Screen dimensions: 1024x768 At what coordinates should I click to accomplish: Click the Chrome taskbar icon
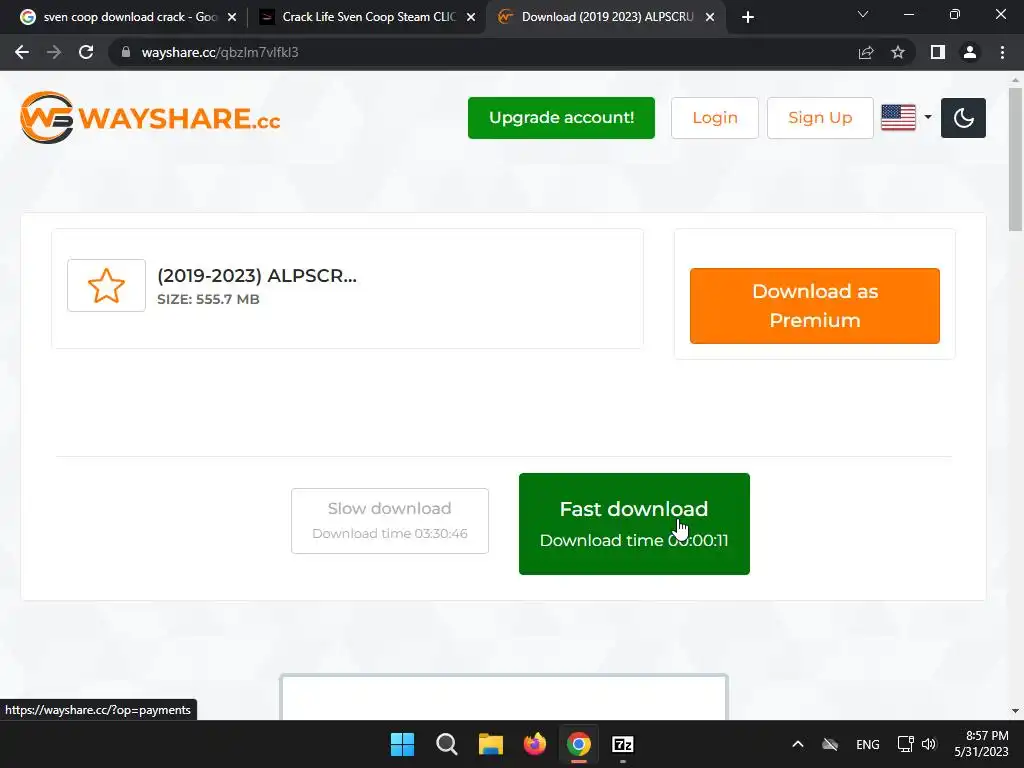click(x=579, y=744)
